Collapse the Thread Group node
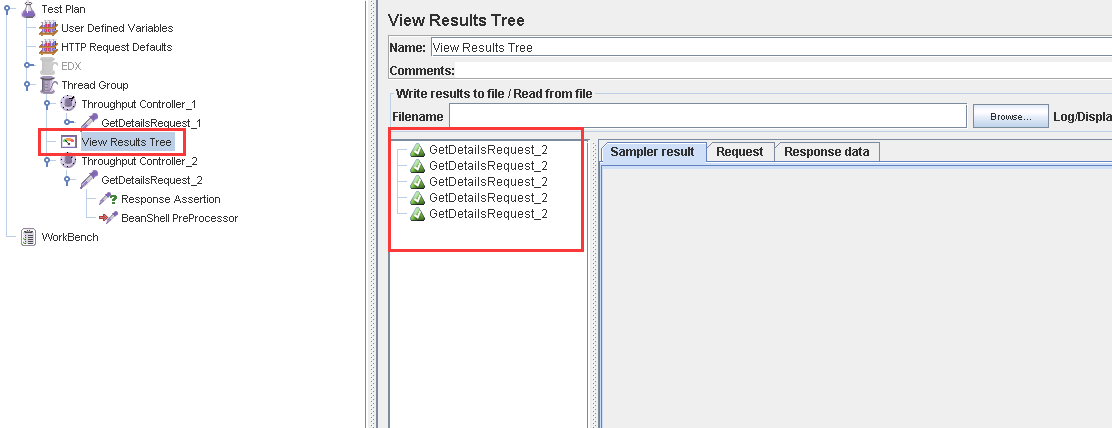This screenshot has width=1112, height=428. (28, 85)
